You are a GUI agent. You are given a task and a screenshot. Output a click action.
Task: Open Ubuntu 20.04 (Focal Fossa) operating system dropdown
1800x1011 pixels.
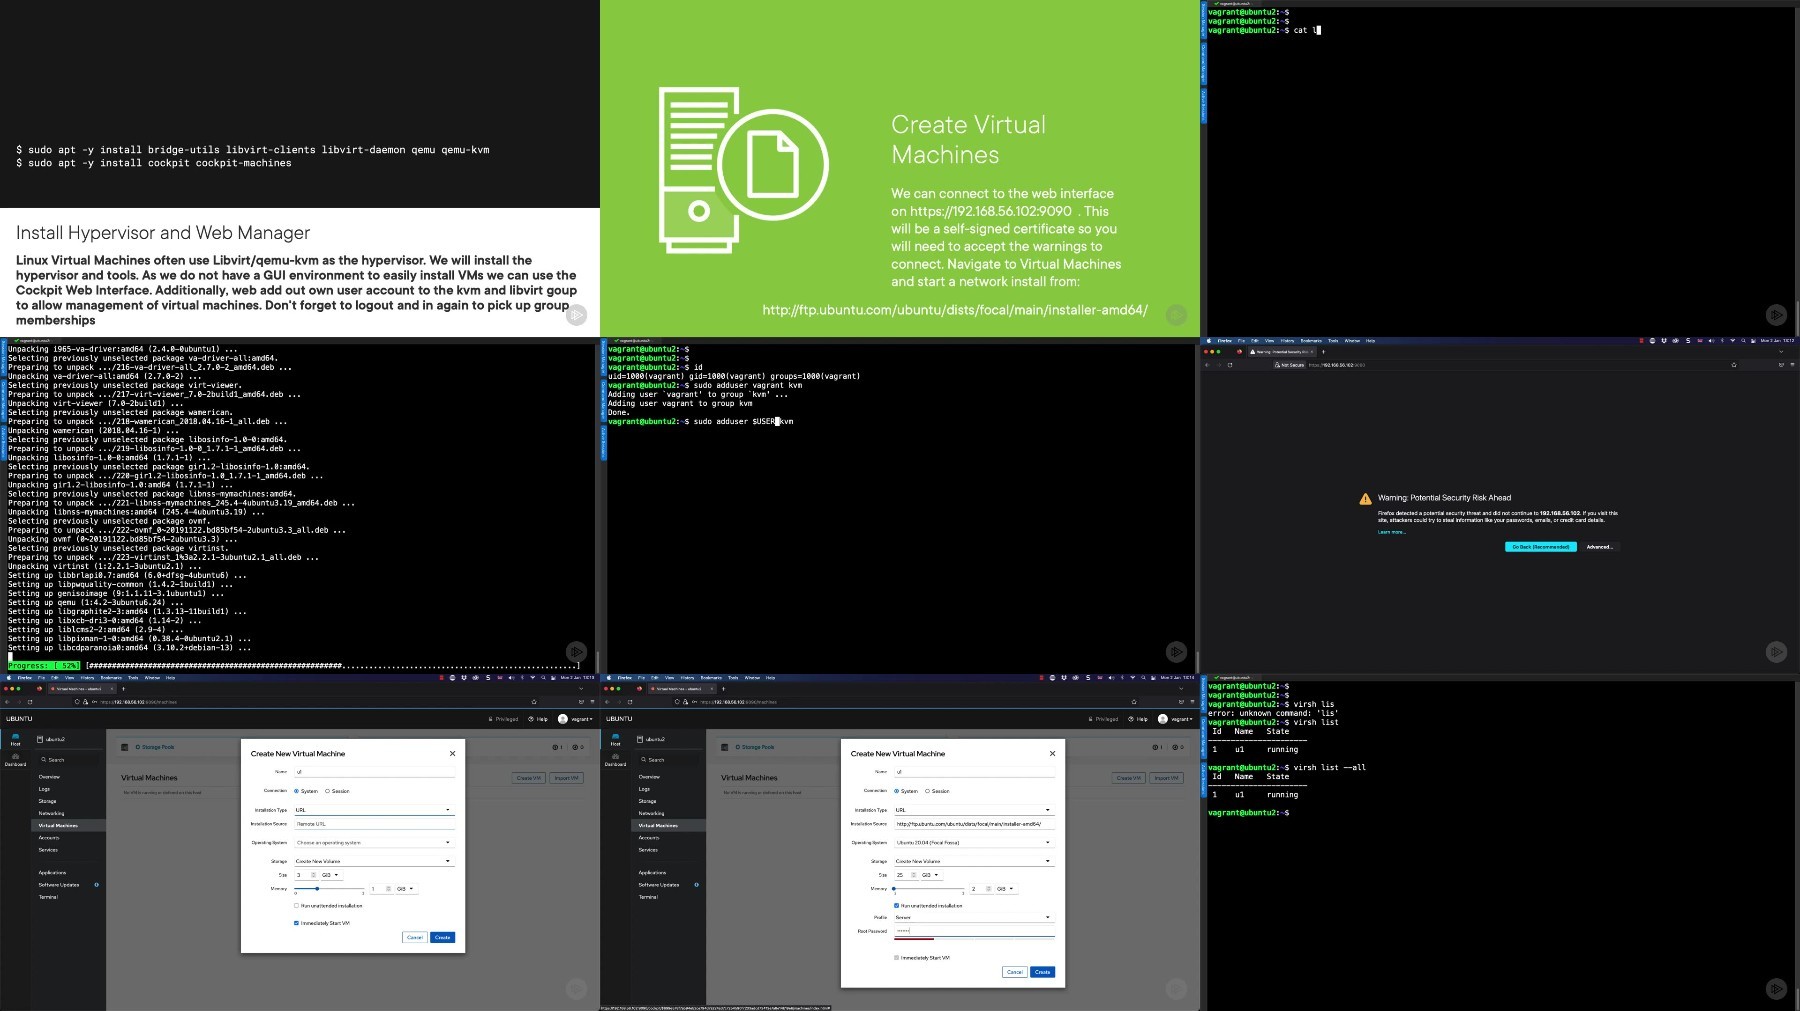tap(974, 843)
